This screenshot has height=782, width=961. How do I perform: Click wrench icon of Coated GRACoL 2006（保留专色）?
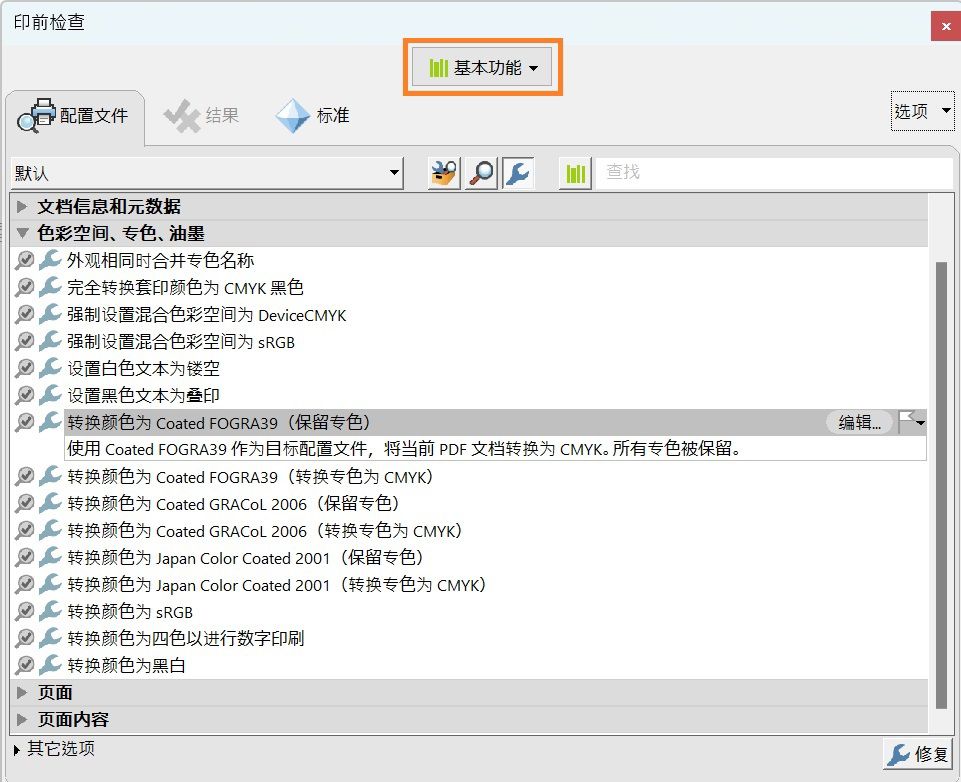tap(50, 503)
